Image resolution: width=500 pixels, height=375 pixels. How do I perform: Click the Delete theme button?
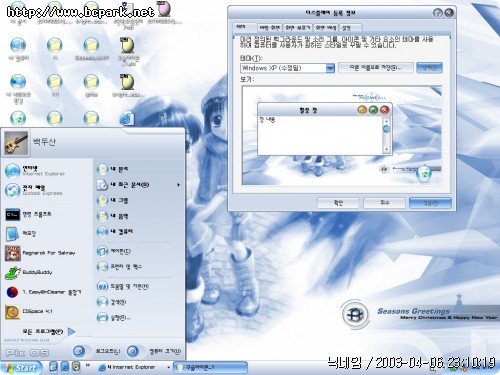[429, 68]
